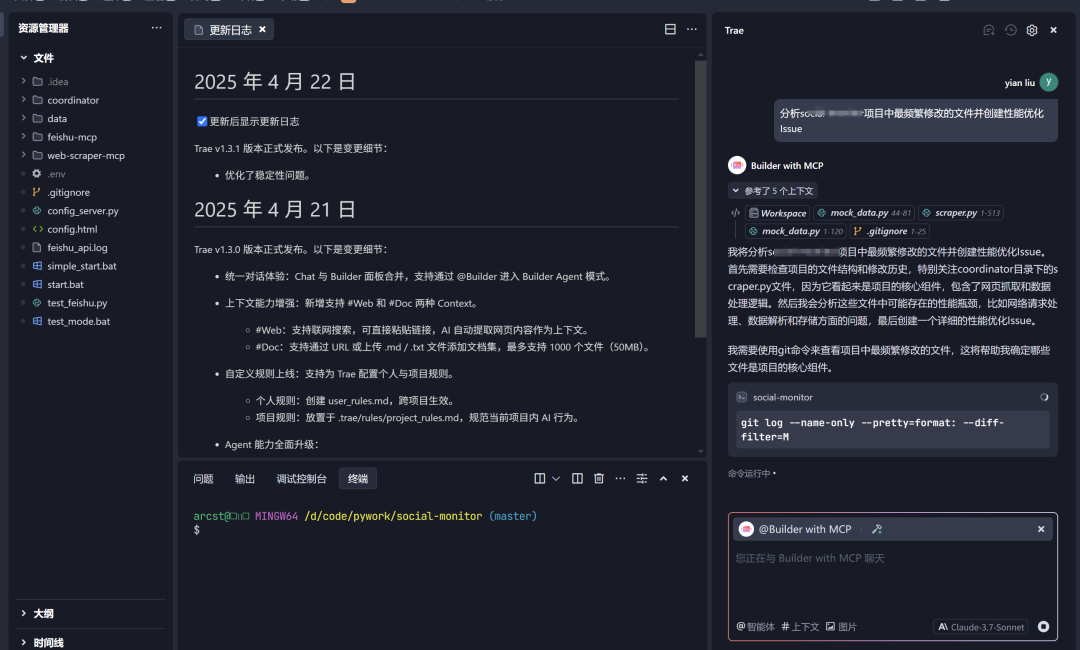Click the yian liu user avatar

[1048, 82]
